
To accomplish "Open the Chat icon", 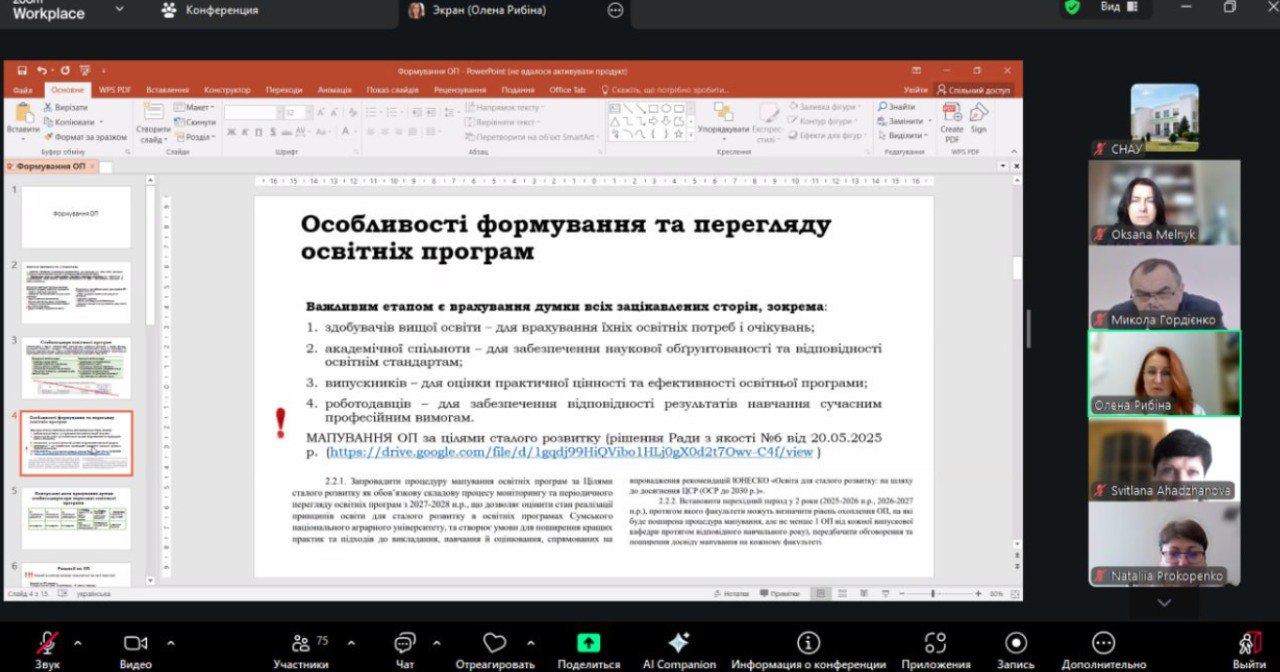I will pos(404,643).
